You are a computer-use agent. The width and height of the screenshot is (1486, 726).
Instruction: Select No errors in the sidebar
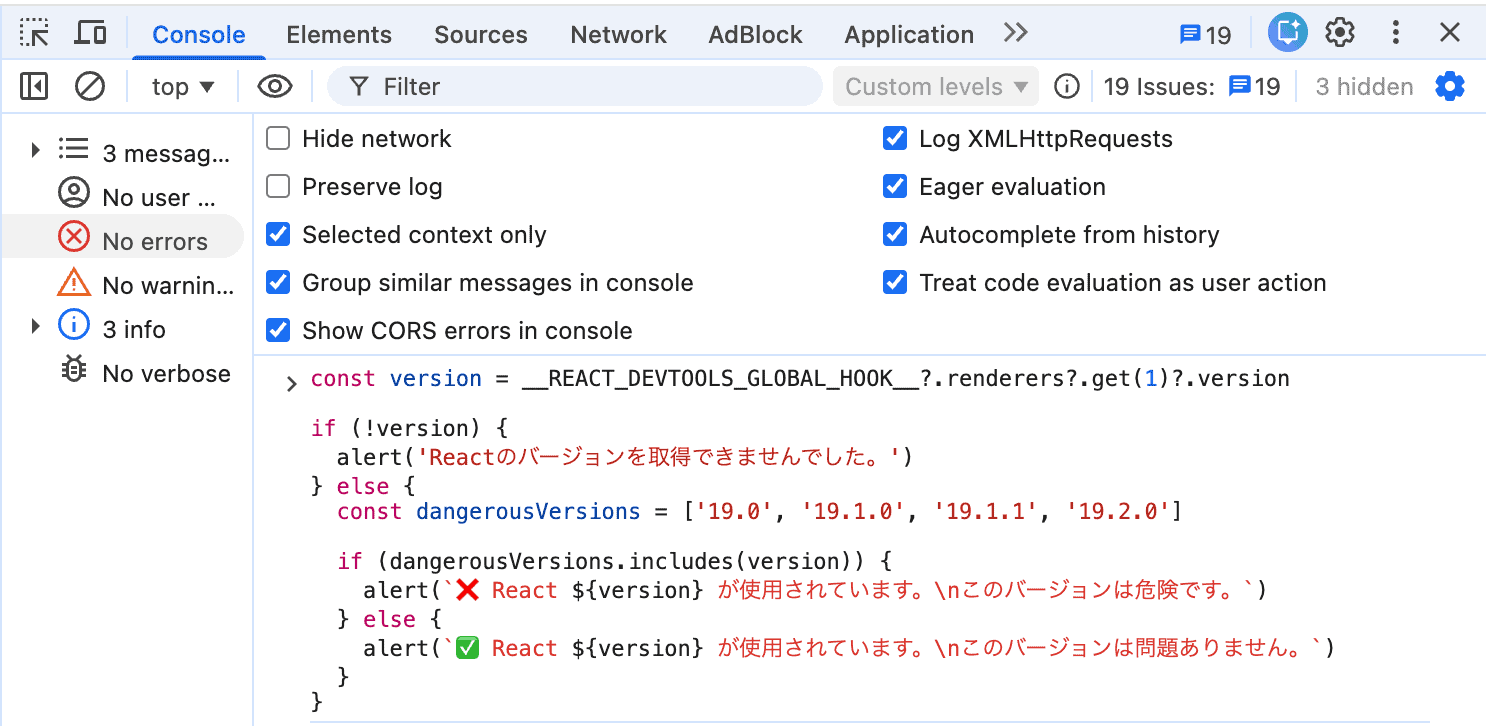coord(152,239)
